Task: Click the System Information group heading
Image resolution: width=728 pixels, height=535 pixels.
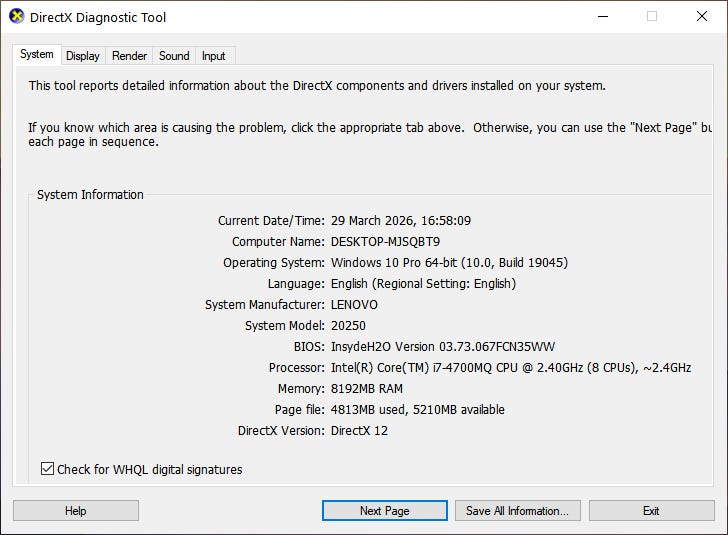Action: tap(90, 195)
